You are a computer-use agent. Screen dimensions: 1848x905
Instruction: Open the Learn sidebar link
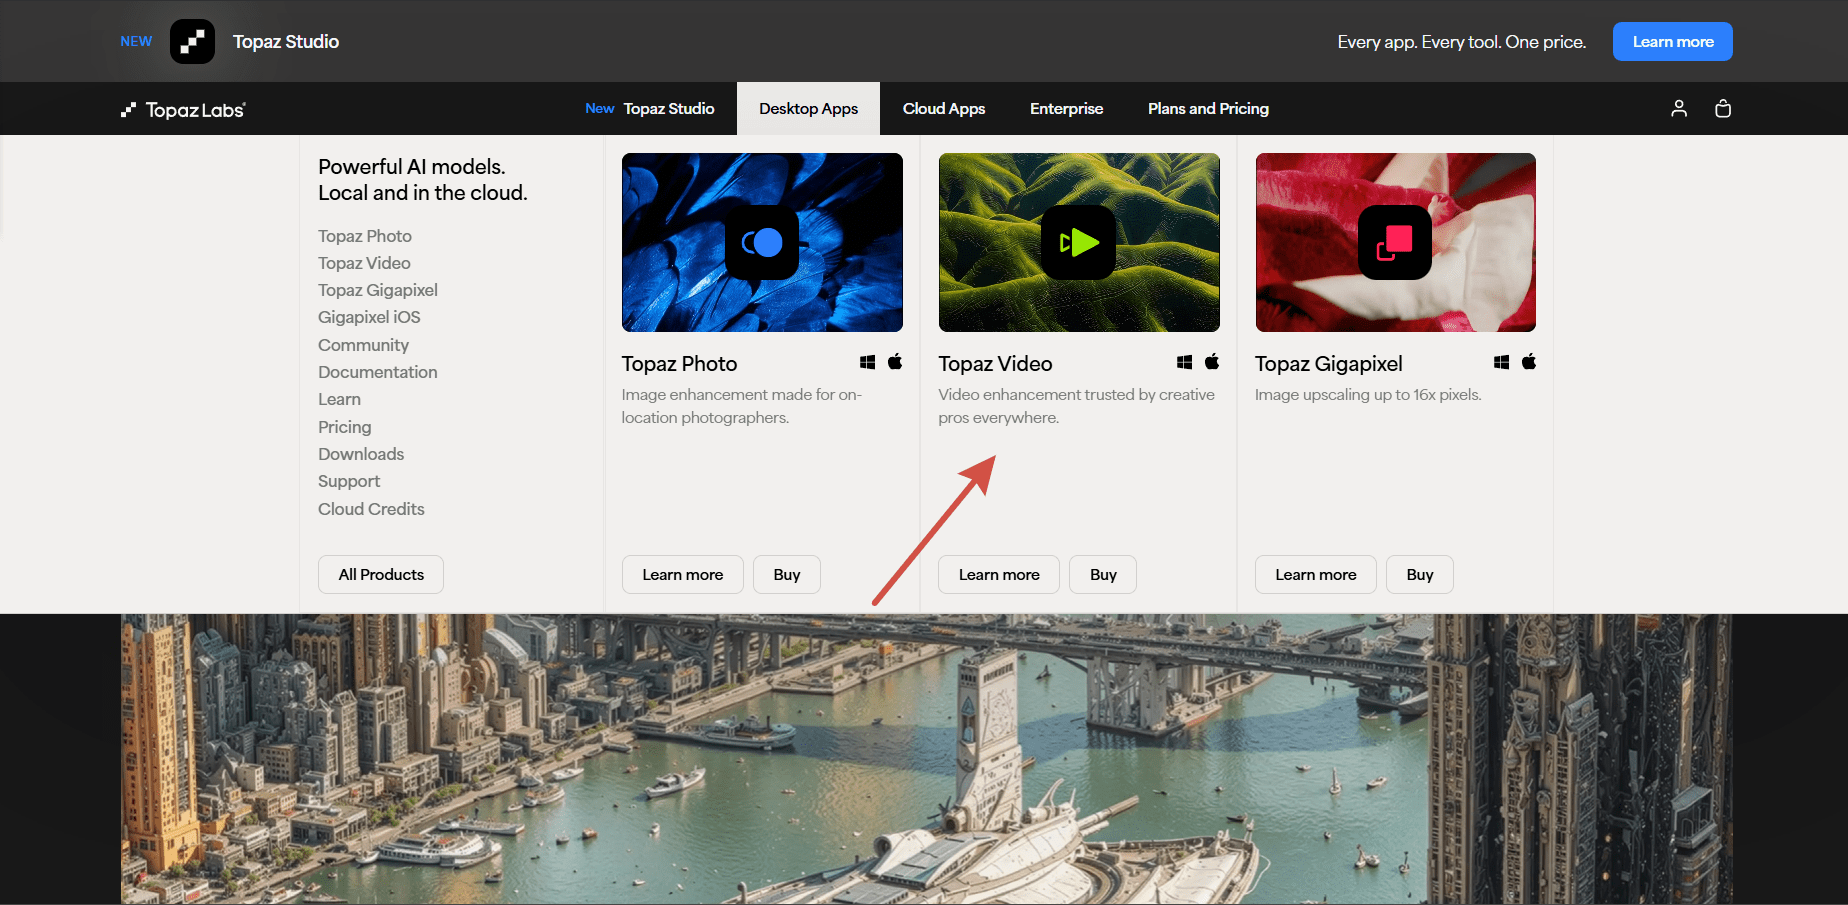[339, 399]
